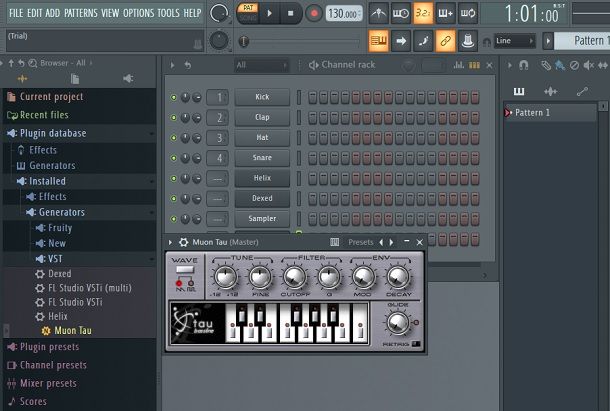Open the Line snap dropdown
610x411 pixels.
[x=514, y=40]
